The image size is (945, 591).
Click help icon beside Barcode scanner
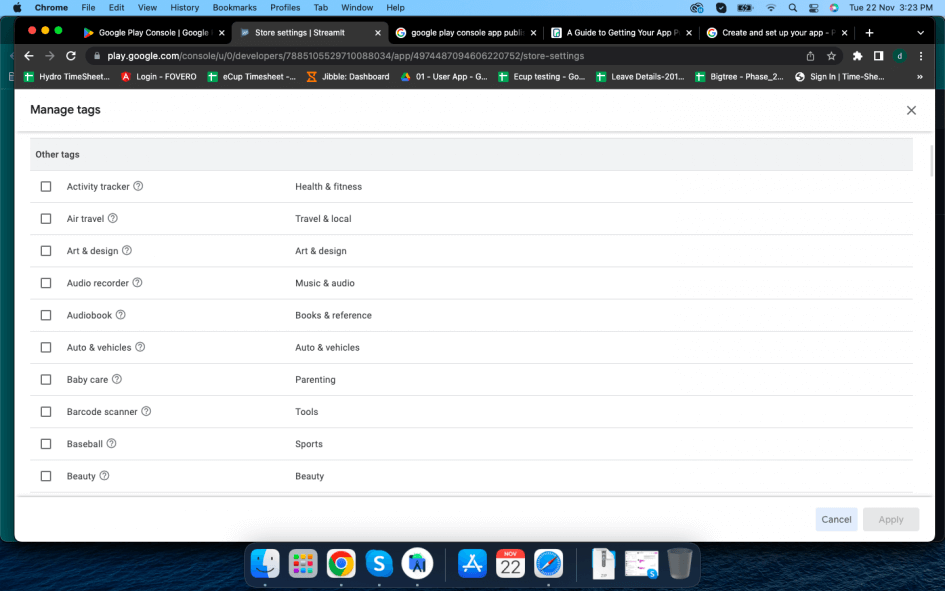pos(146,411)
